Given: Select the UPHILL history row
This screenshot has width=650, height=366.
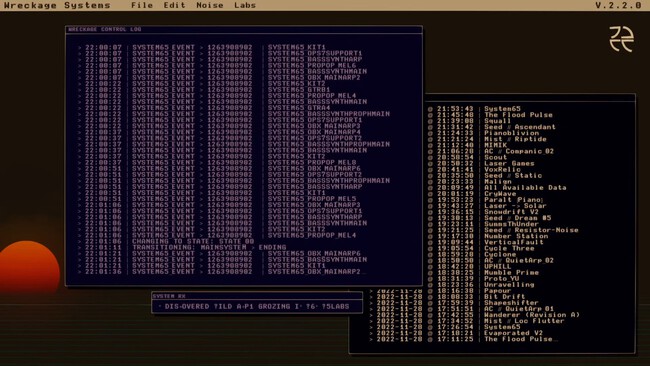Looking at the screenshot, I should coord(470,267).
